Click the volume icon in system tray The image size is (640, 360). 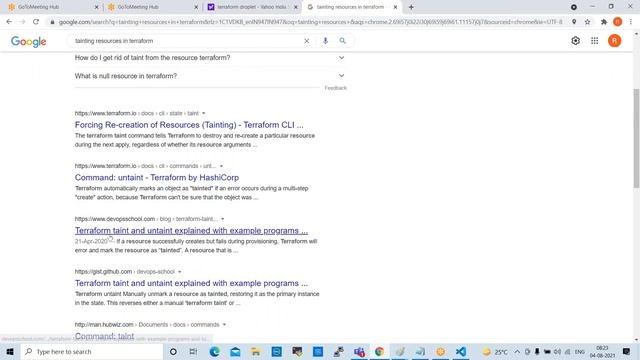(557, 351)
